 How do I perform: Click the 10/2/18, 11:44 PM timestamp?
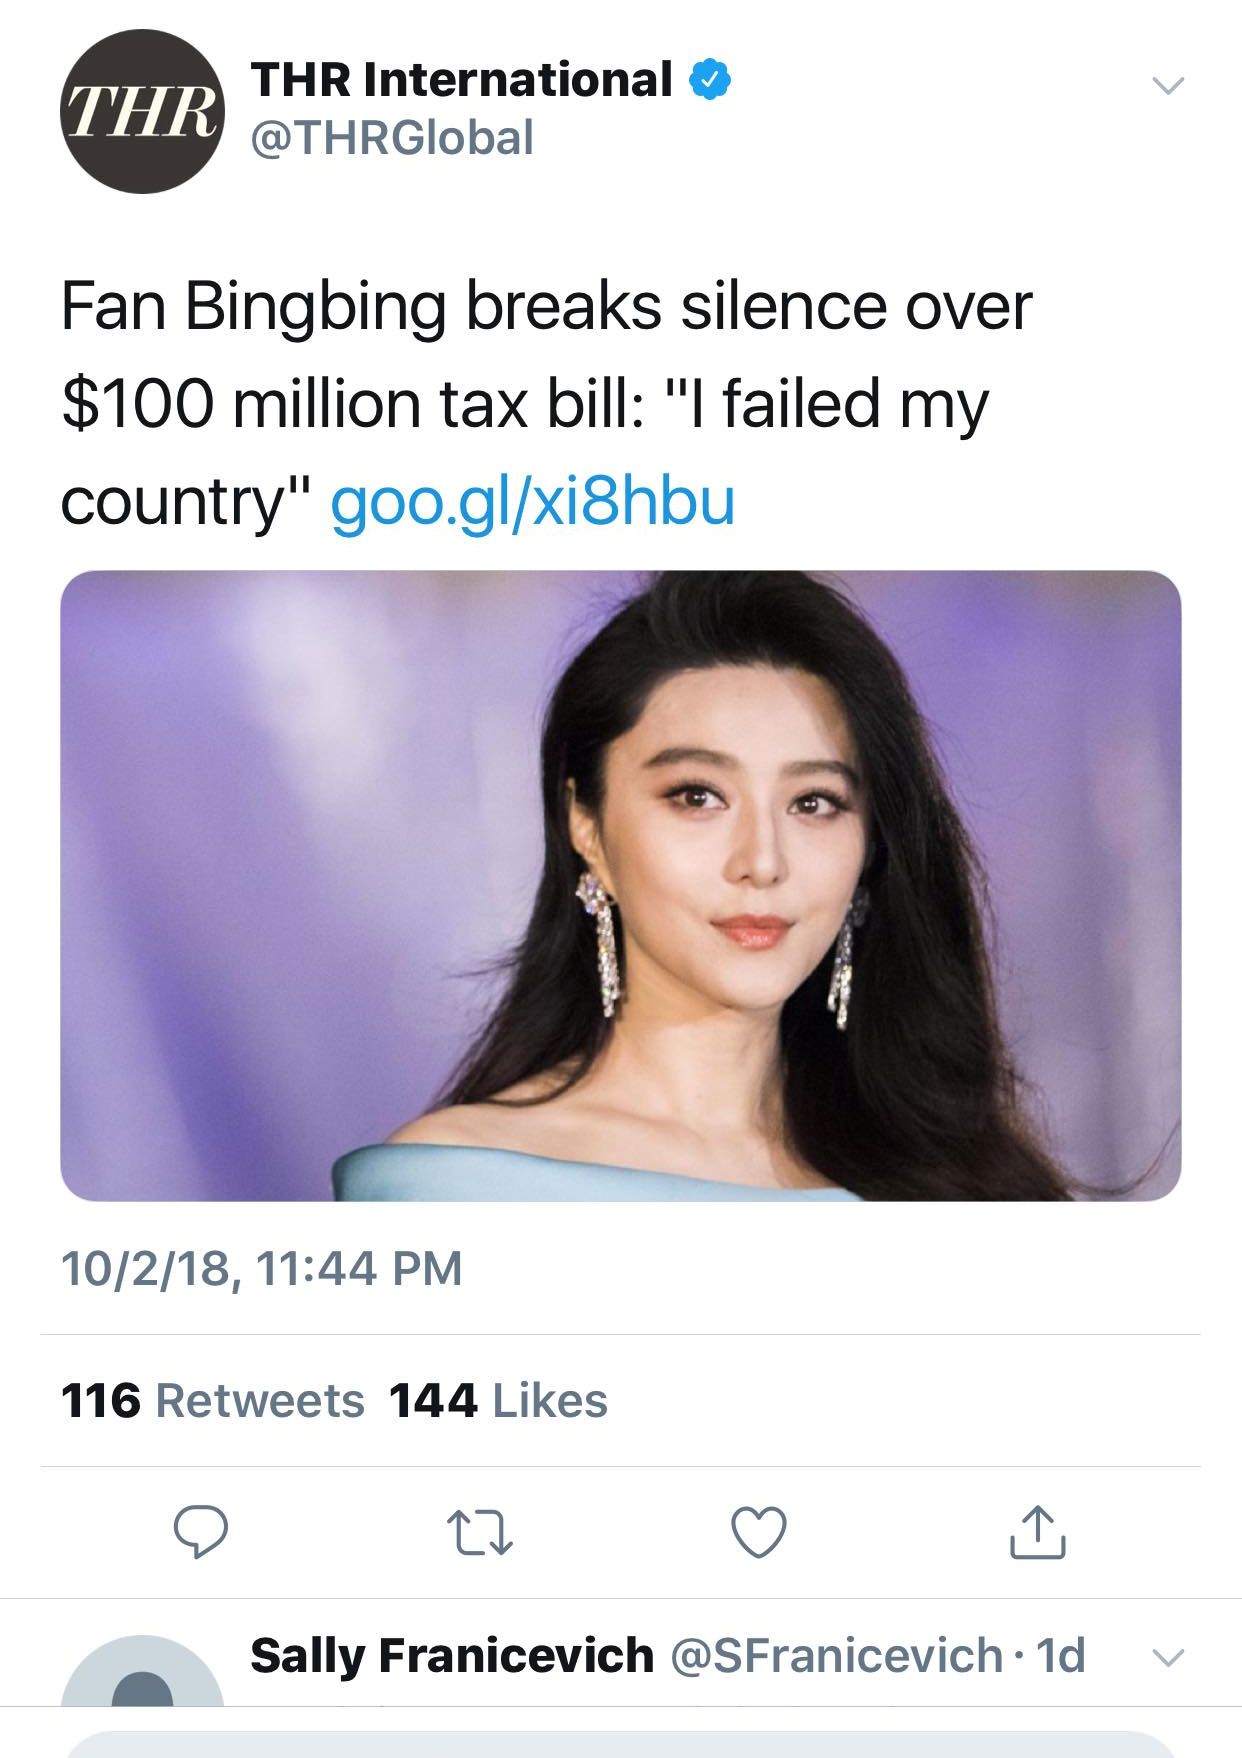coord(261,1268)
